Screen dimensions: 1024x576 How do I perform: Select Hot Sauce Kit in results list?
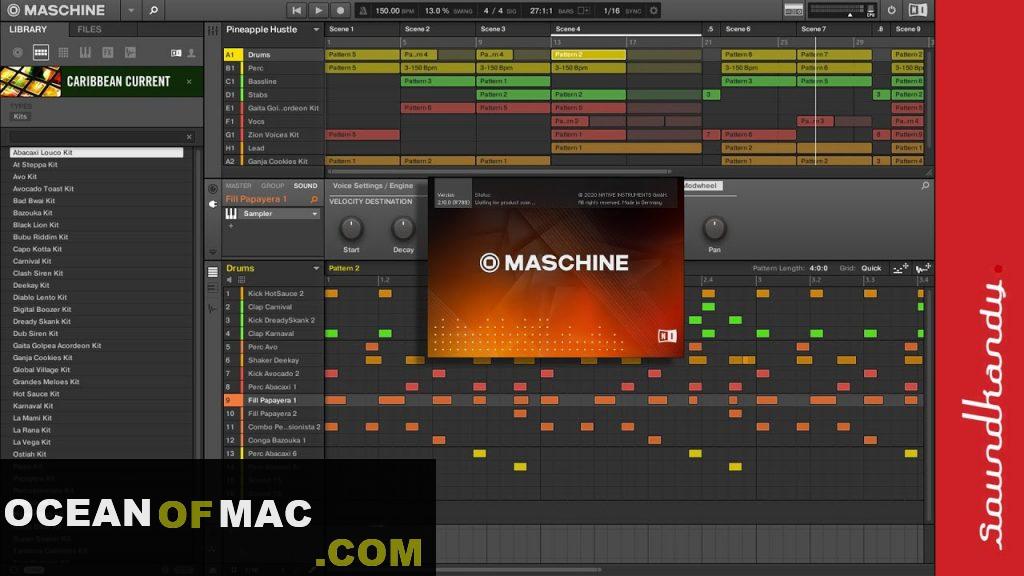coord(36,394)
